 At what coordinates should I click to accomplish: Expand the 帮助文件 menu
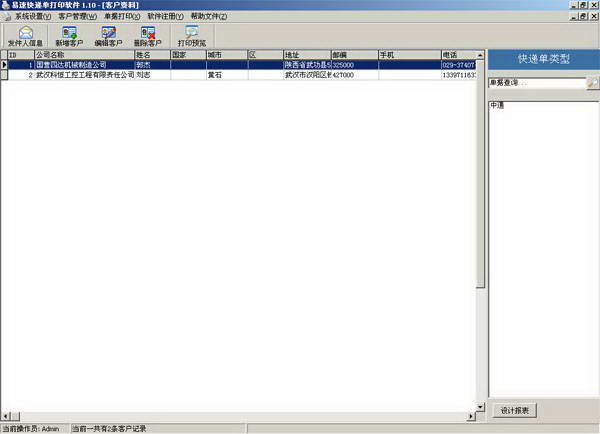tap(210, 17)
